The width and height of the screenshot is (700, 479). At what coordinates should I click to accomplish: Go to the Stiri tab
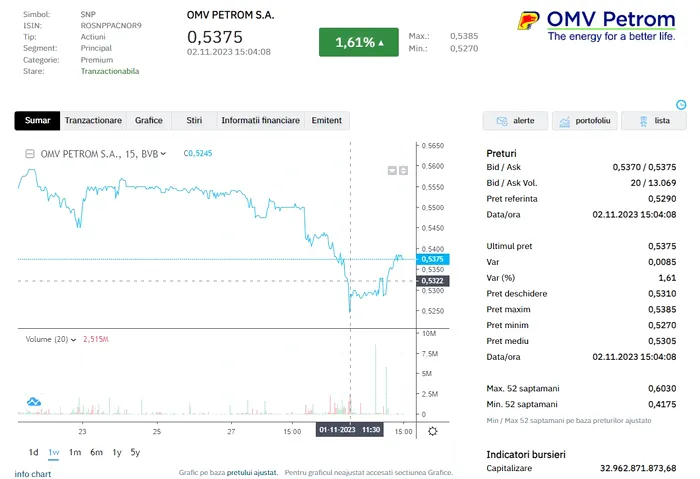pos(194,121)
